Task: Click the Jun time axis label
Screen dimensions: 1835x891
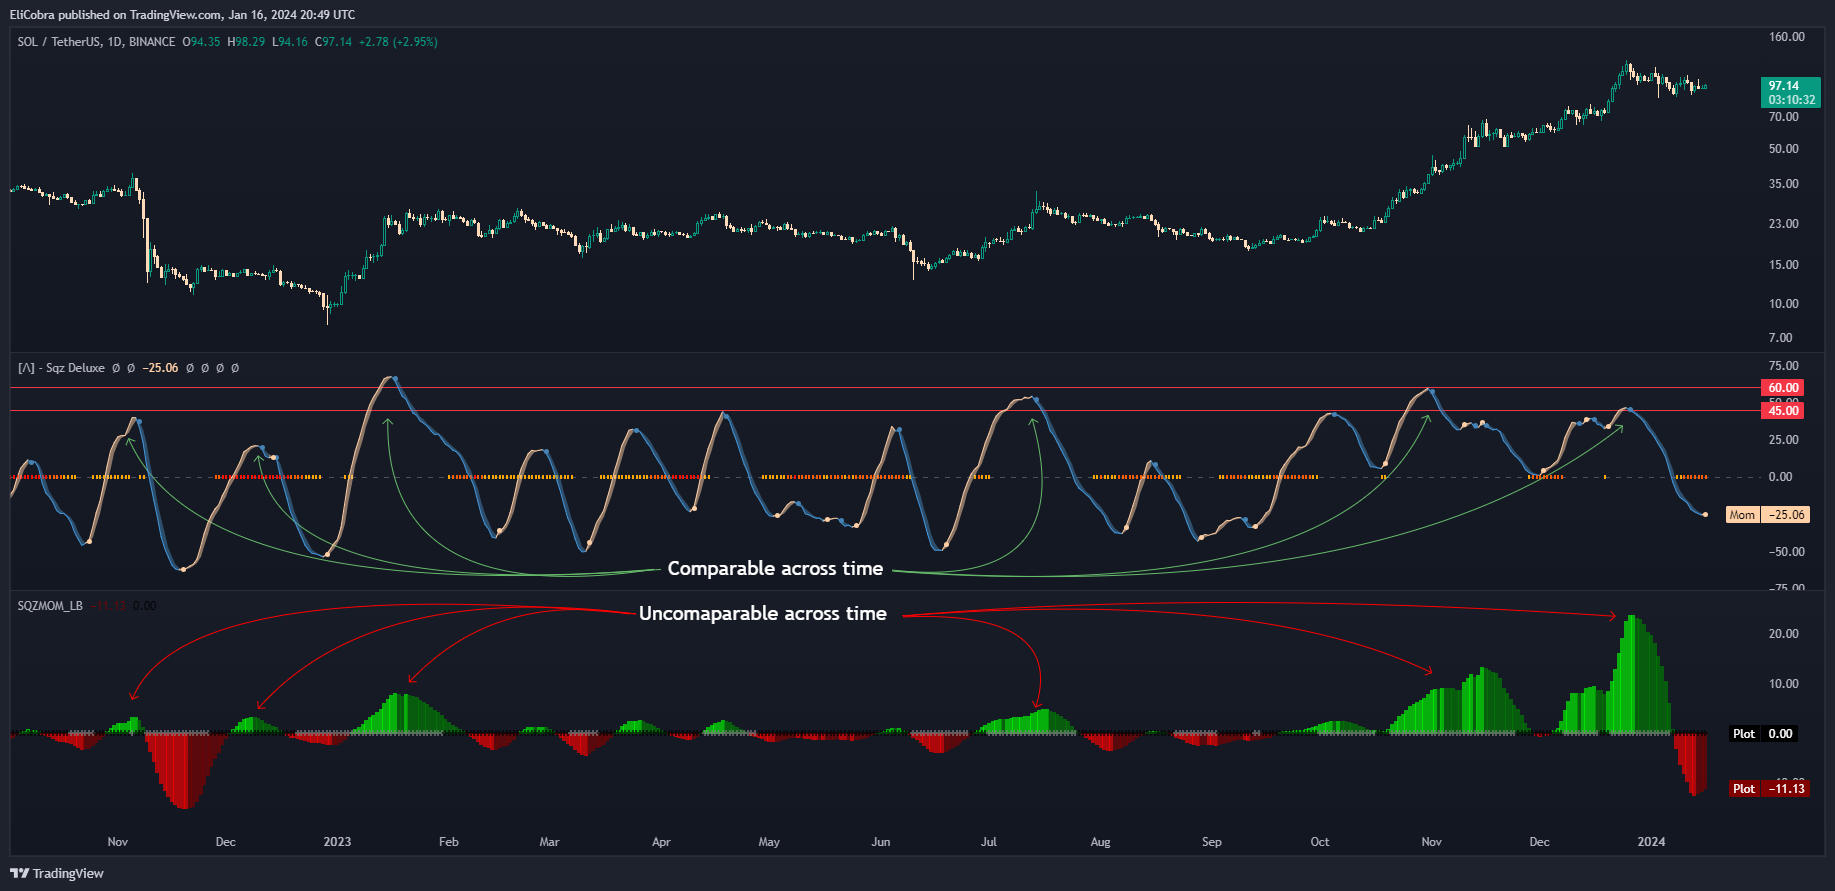Action: tap(880, 842)
